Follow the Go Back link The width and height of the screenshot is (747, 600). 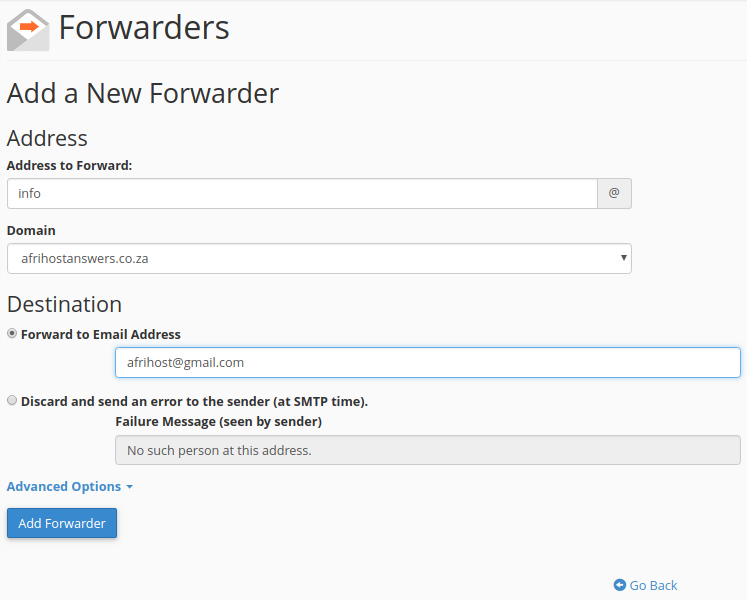[653, 585]
